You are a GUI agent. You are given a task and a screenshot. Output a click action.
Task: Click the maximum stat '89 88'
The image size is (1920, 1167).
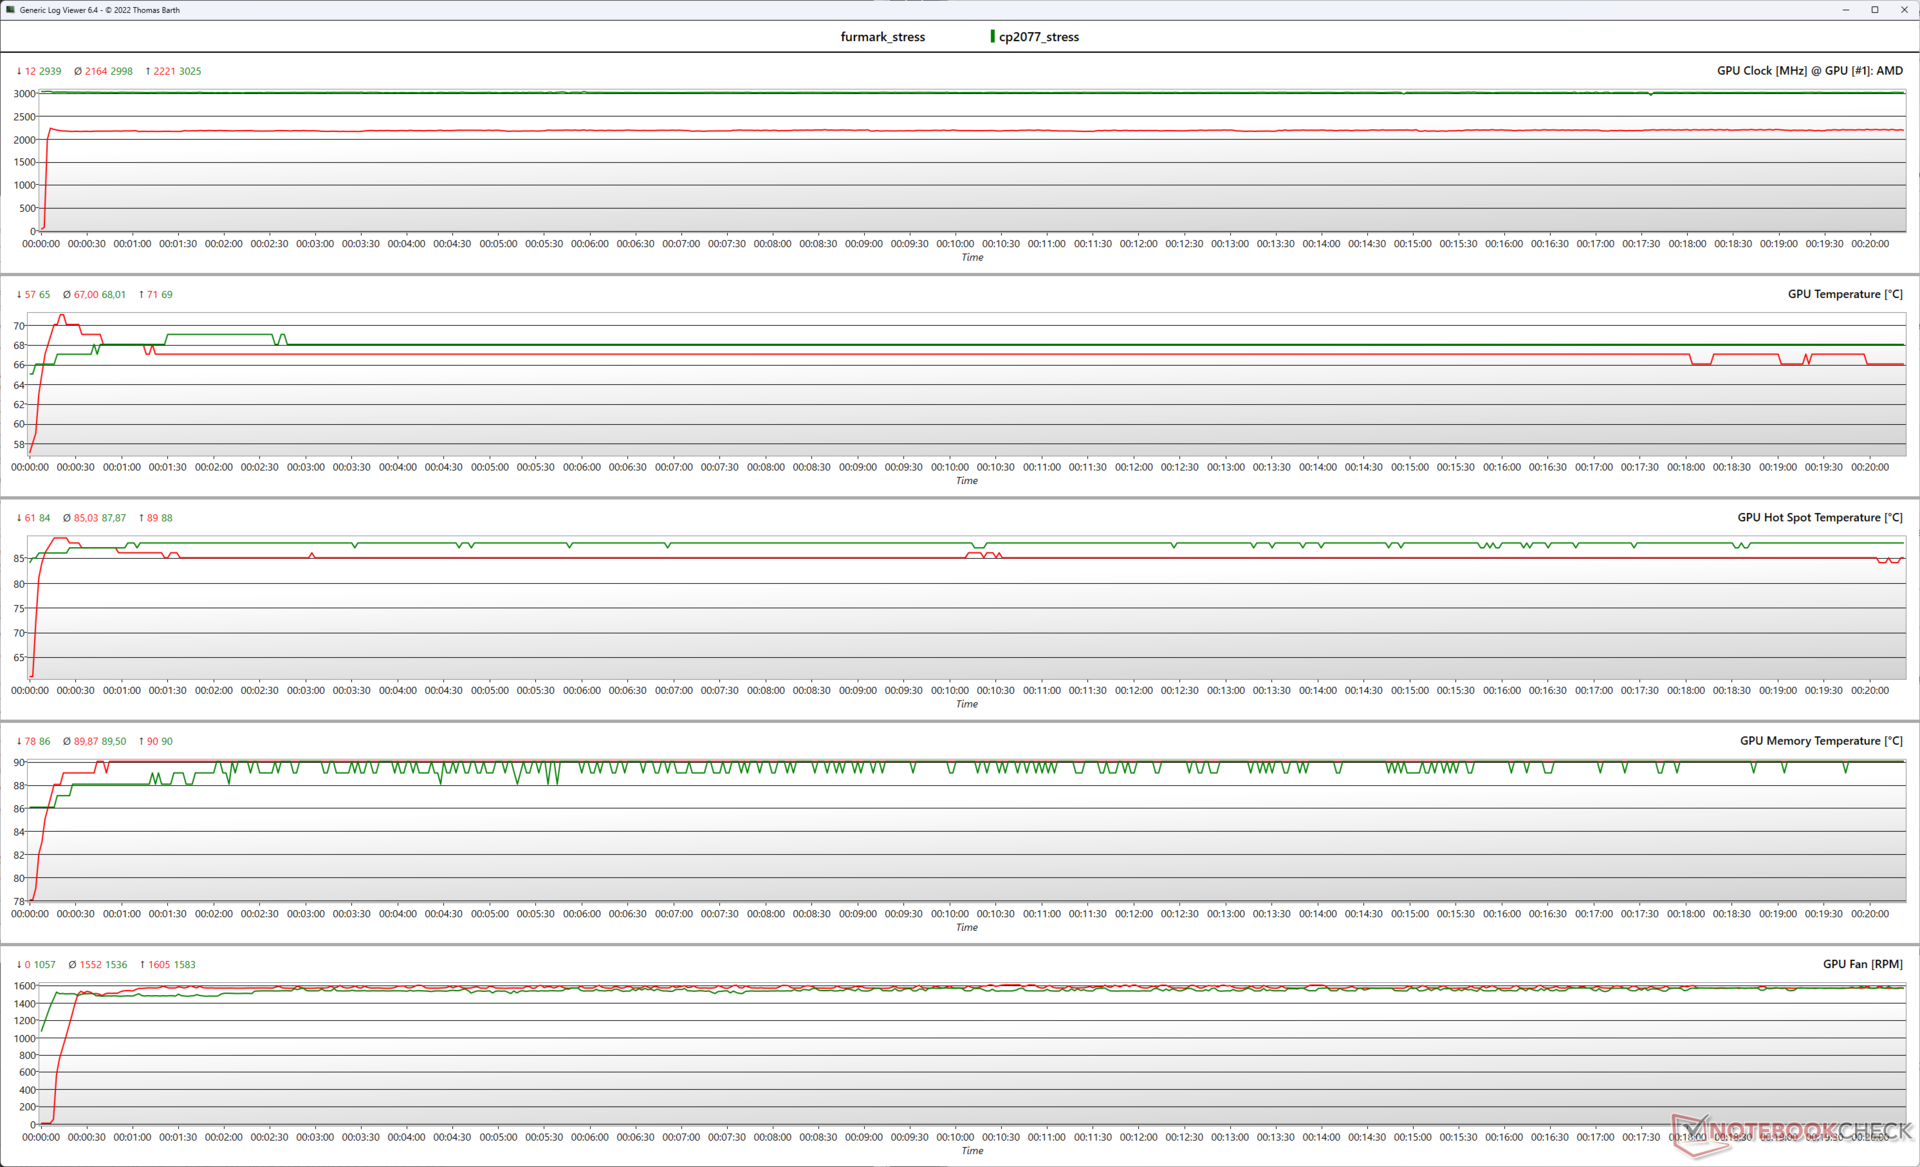[x=155, y=518]
